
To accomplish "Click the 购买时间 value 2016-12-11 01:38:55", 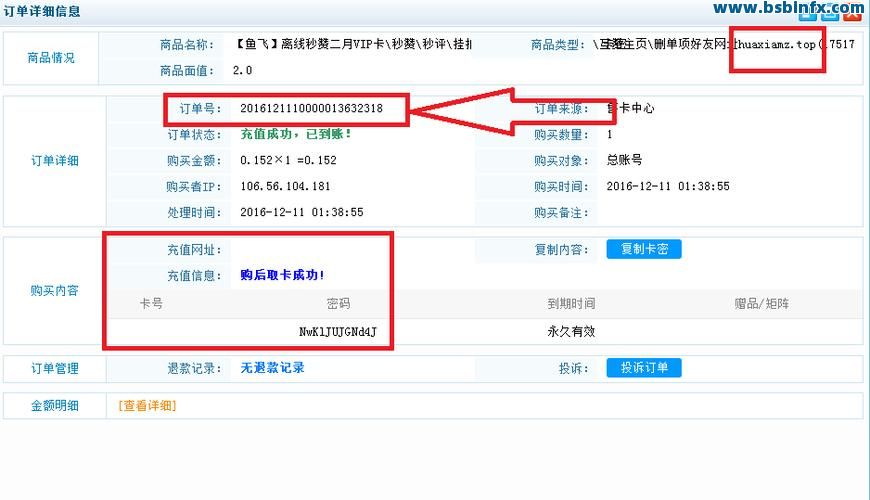I will 667,186.
